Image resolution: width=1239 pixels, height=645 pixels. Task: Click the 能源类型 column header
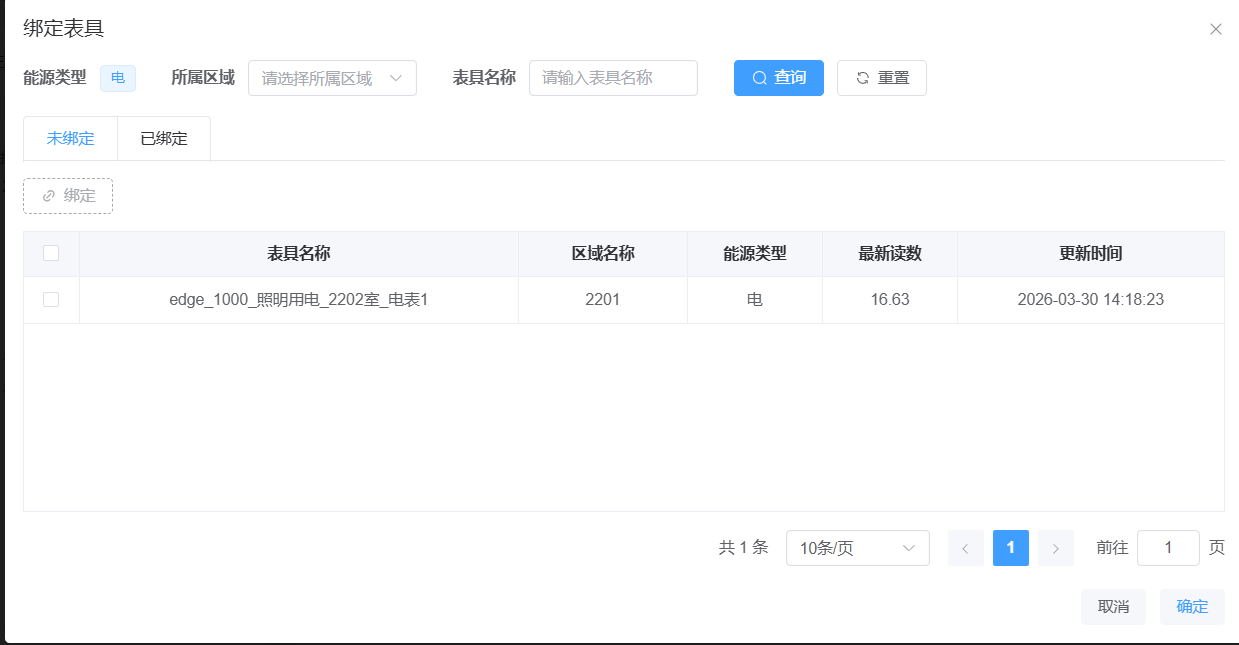tap(755, 254)
